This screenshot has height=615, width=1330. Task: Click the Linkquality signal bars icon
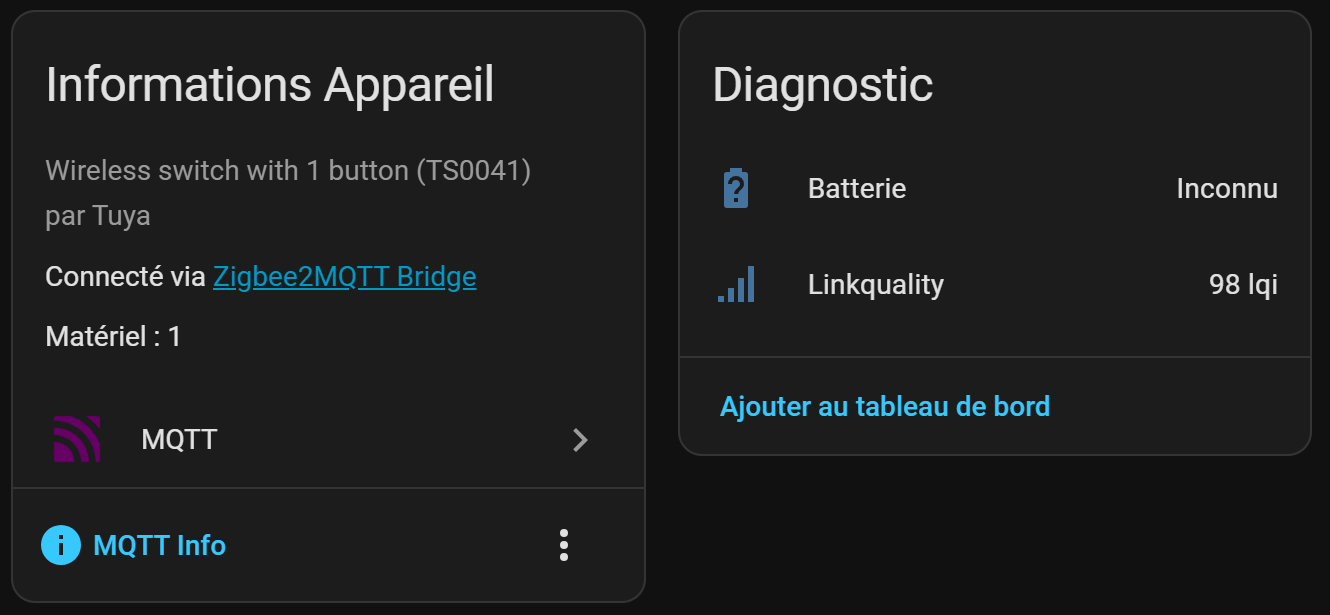736,285
